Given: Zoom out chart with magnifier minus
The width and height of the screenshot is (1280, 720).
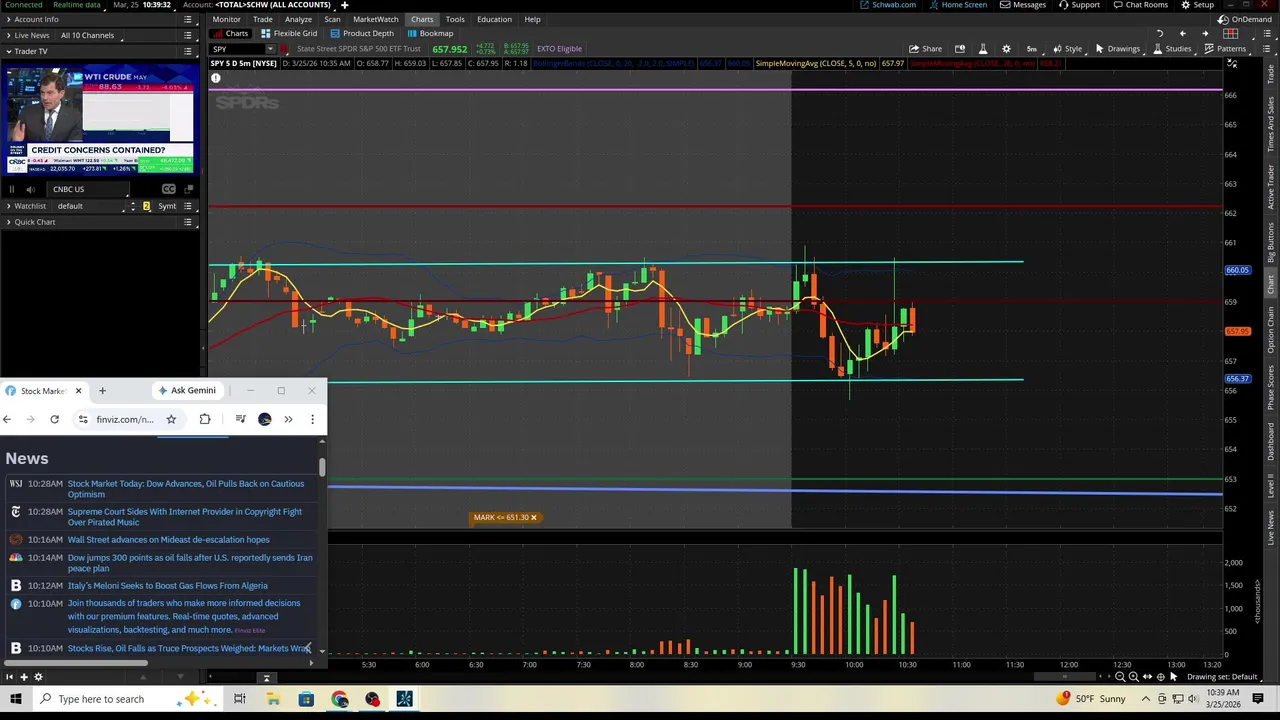Looking at the screenshot, I should [1119, 677].
